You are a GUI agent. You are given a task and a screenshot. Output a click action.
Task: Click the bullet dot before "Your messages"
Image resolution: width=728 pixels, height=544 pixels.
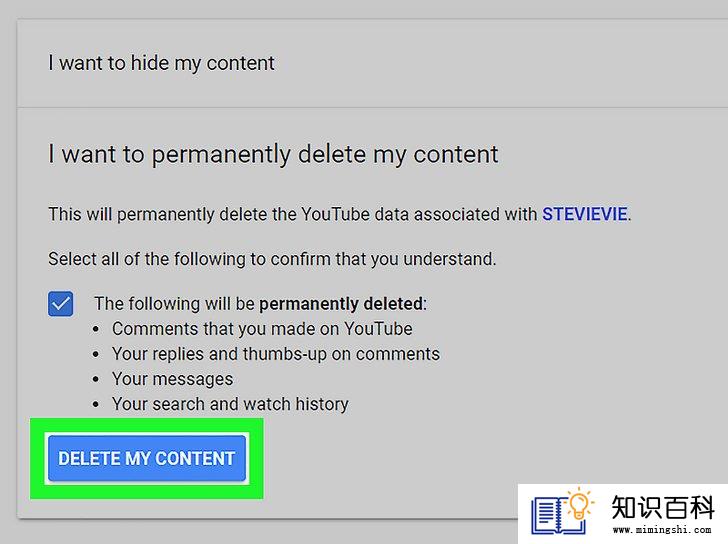pos(96,379)
